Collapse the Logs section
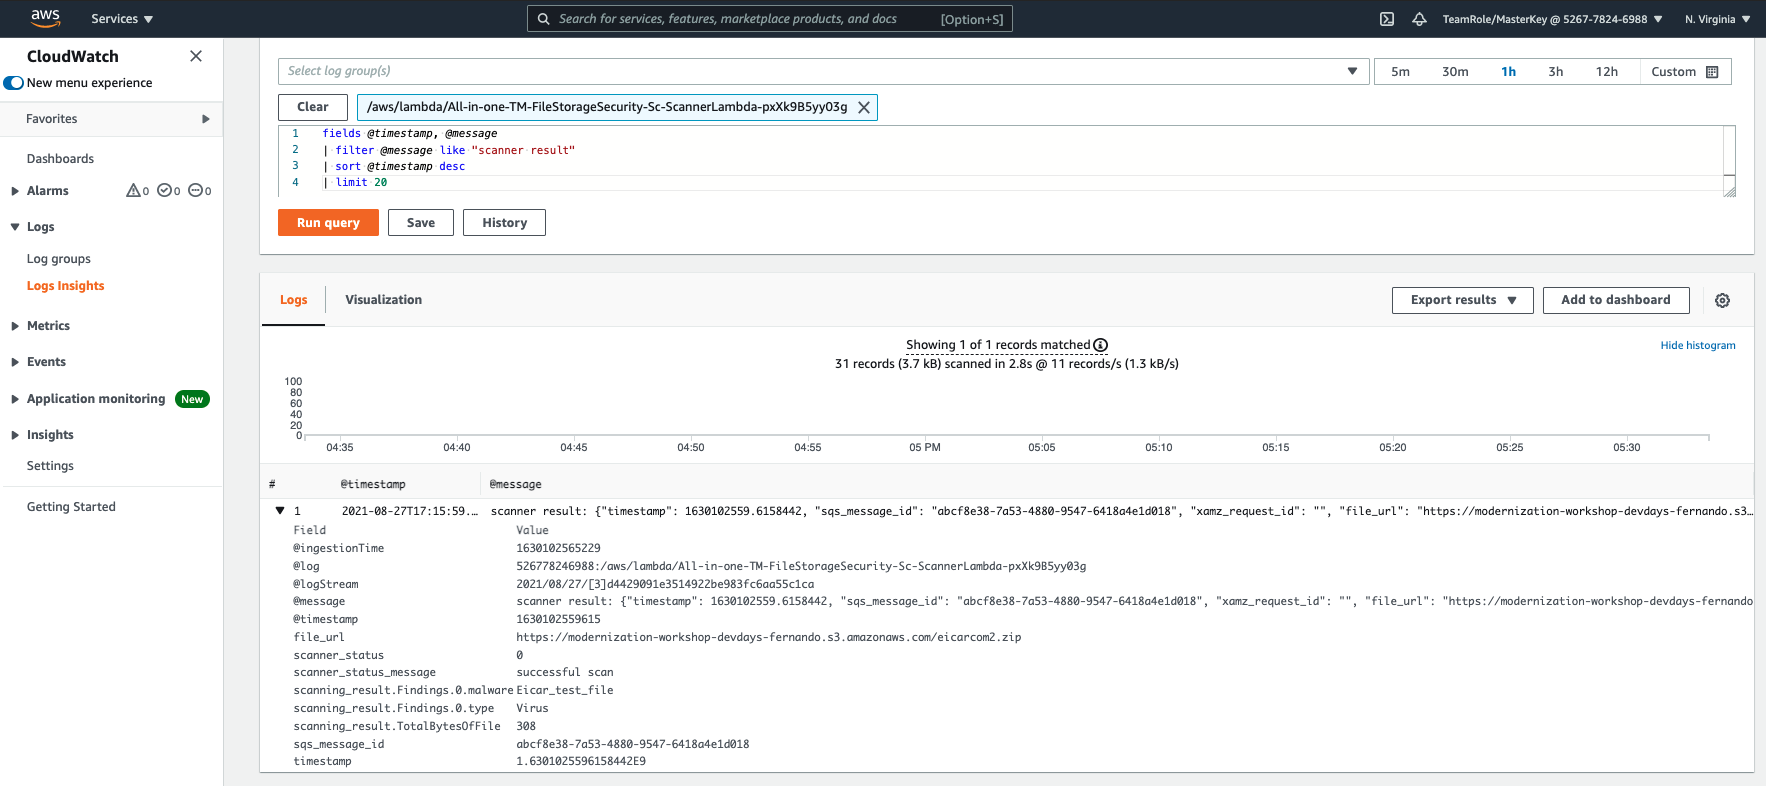This screenshot has width=1766, height=786. [15, 227]
